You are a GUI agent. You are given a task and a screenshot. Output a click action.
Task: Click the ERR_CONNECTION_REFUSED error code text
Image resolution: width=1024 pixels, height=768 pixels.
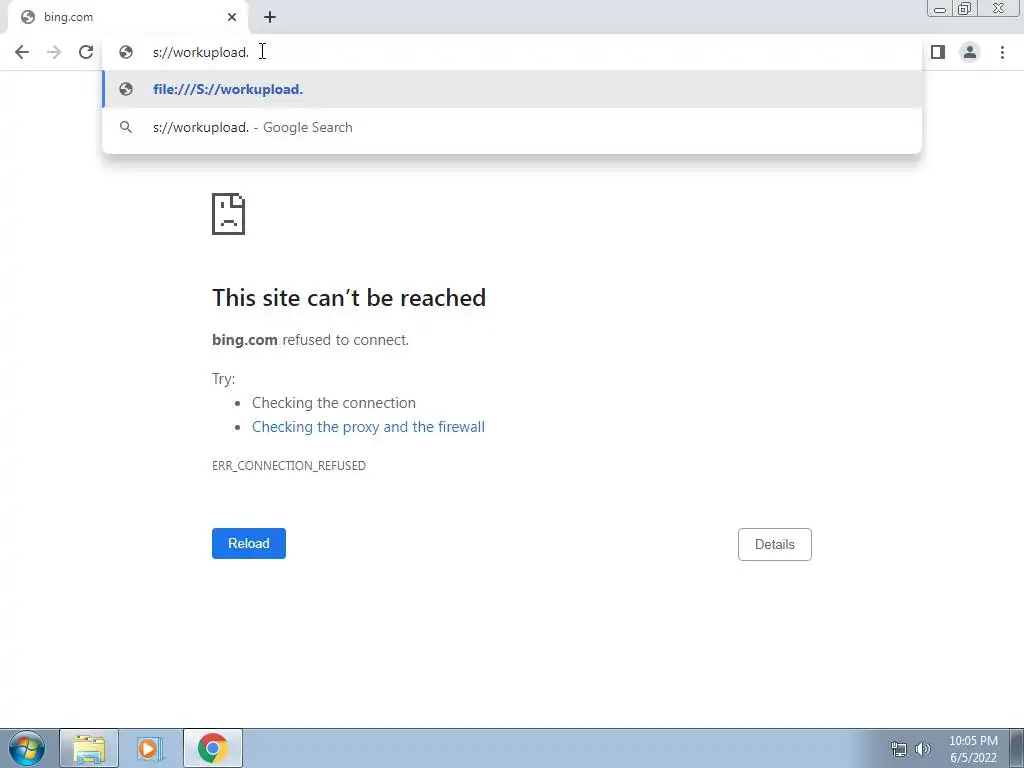[x=289, y=466]
